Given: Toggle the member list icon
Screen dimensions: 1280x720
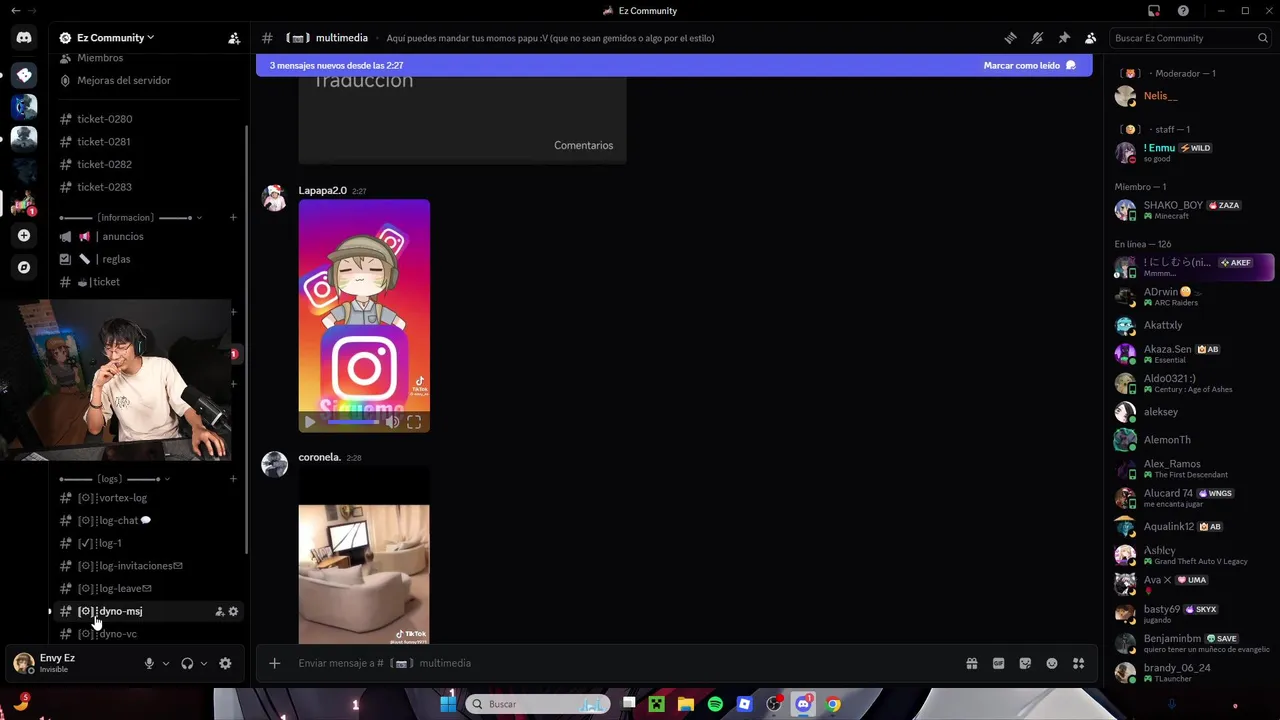Looking at the screenshot, I should (1090, 38).
